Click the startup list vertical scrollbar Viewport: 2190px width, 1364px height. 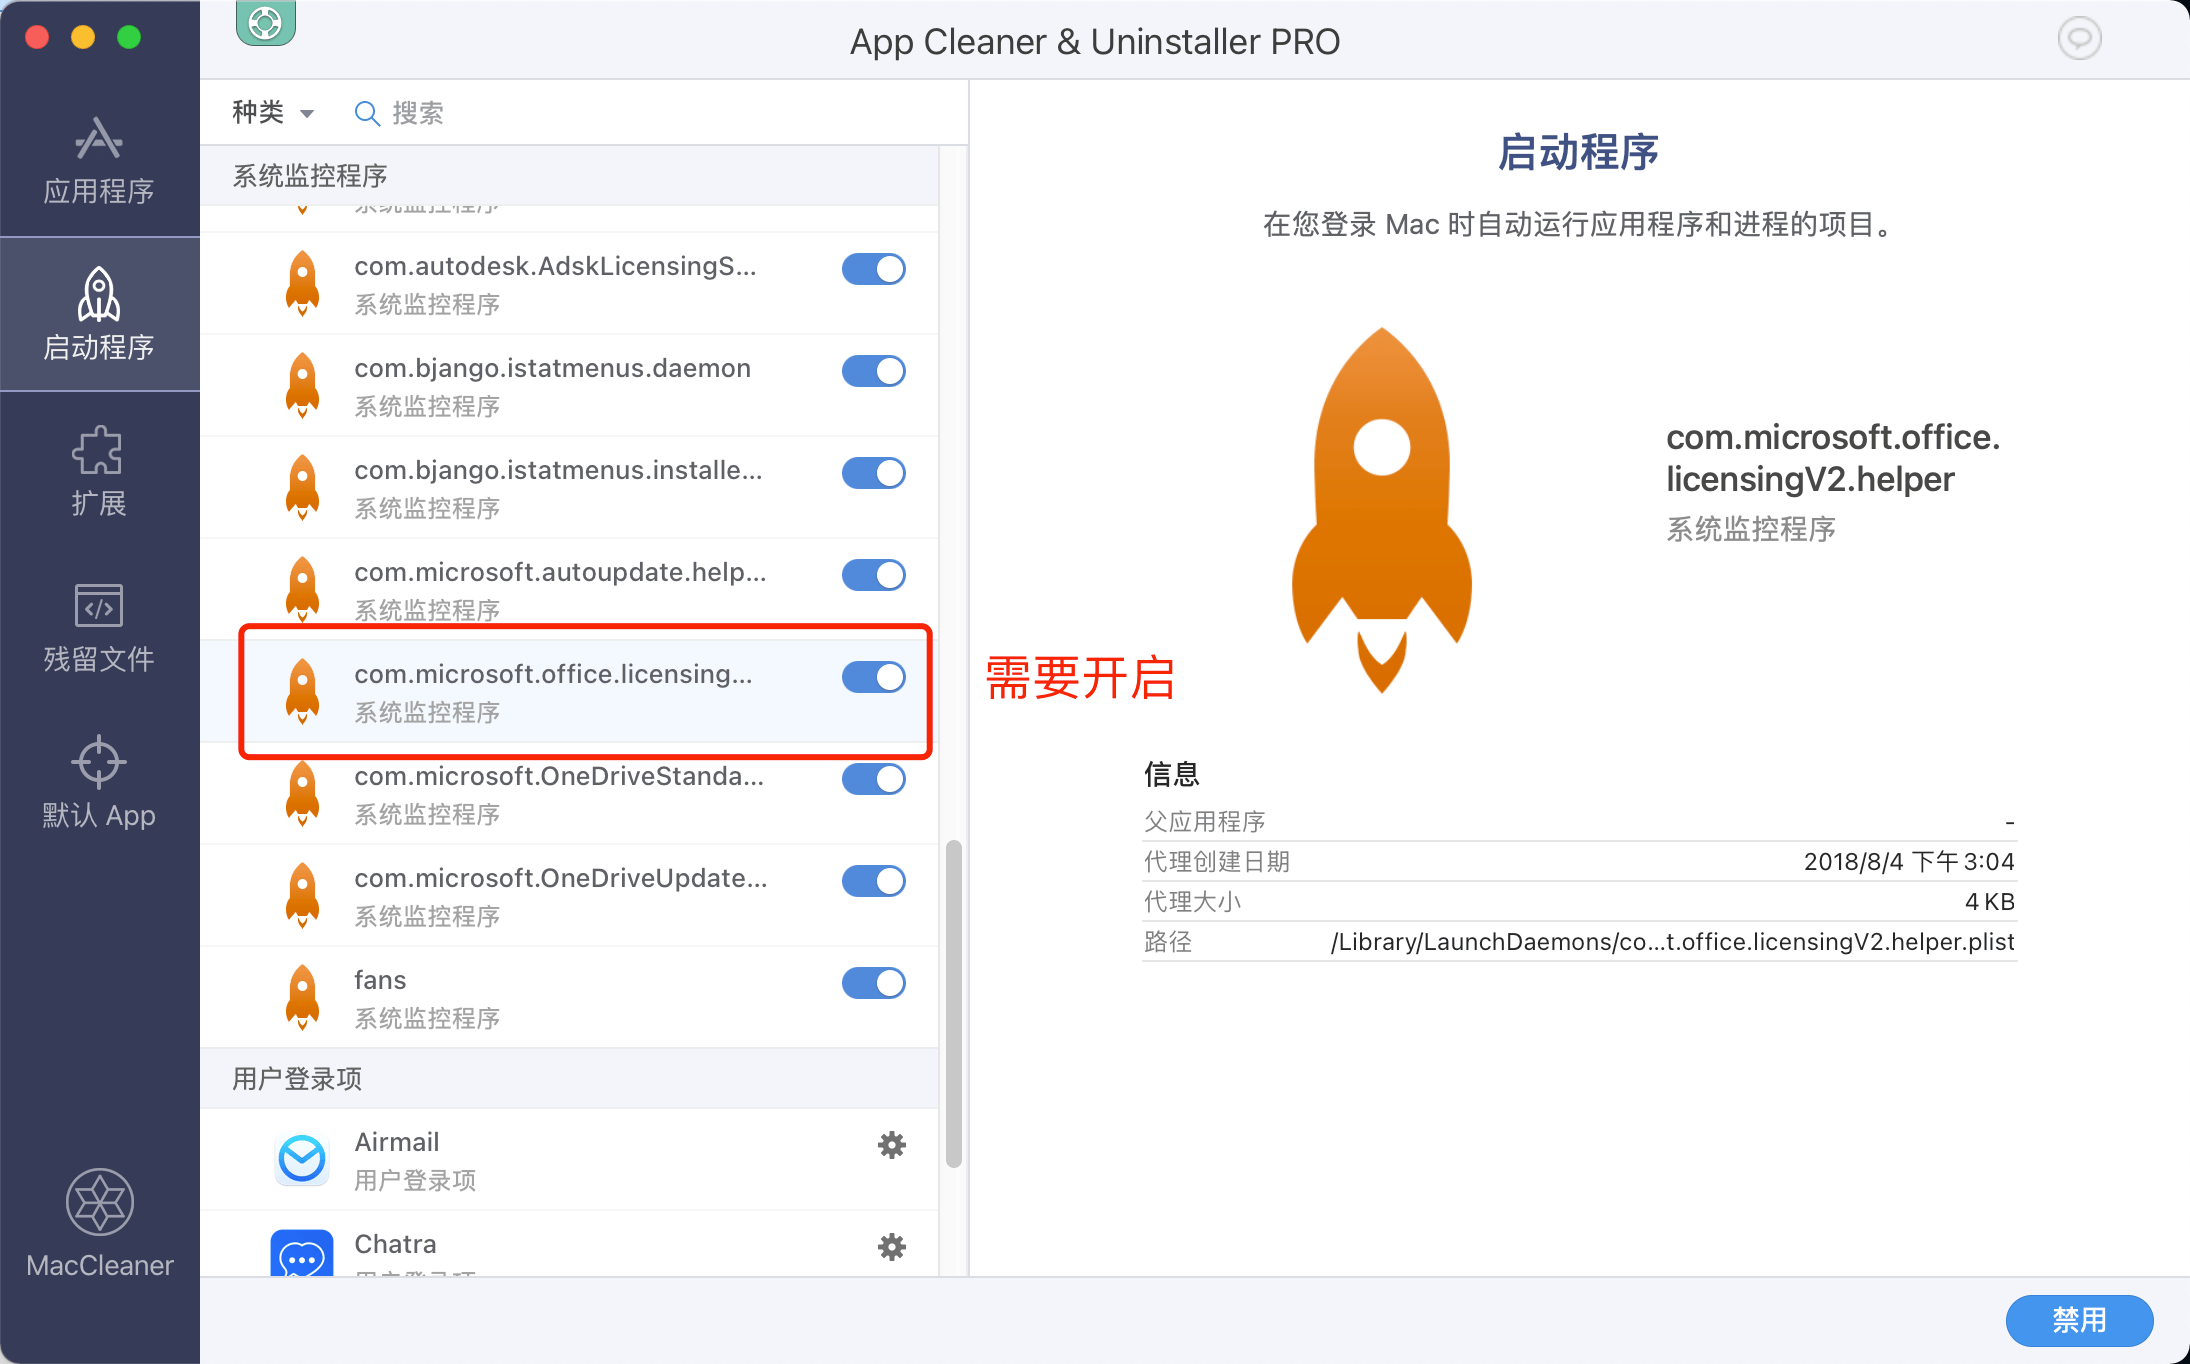953,1003
